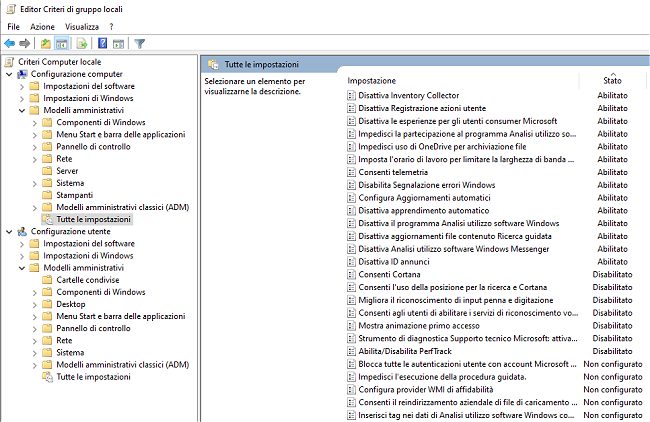Click icon of Disattiva Inventory Collector setting
Screen dimensions: 650x422
pos(352,96)
